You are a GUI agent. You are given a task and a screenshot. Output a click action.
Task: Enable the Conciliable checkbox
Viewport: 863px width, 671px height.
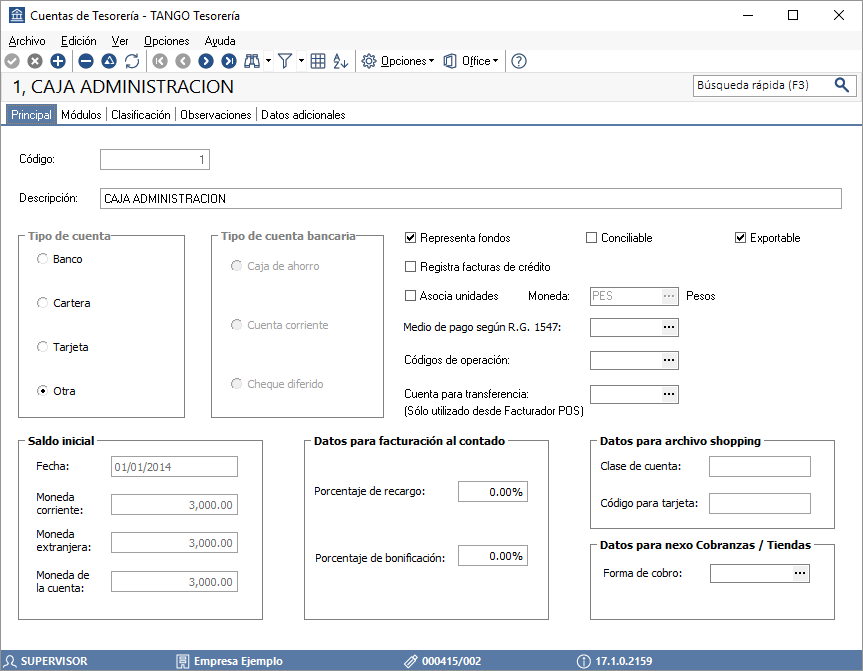(592, 238)
